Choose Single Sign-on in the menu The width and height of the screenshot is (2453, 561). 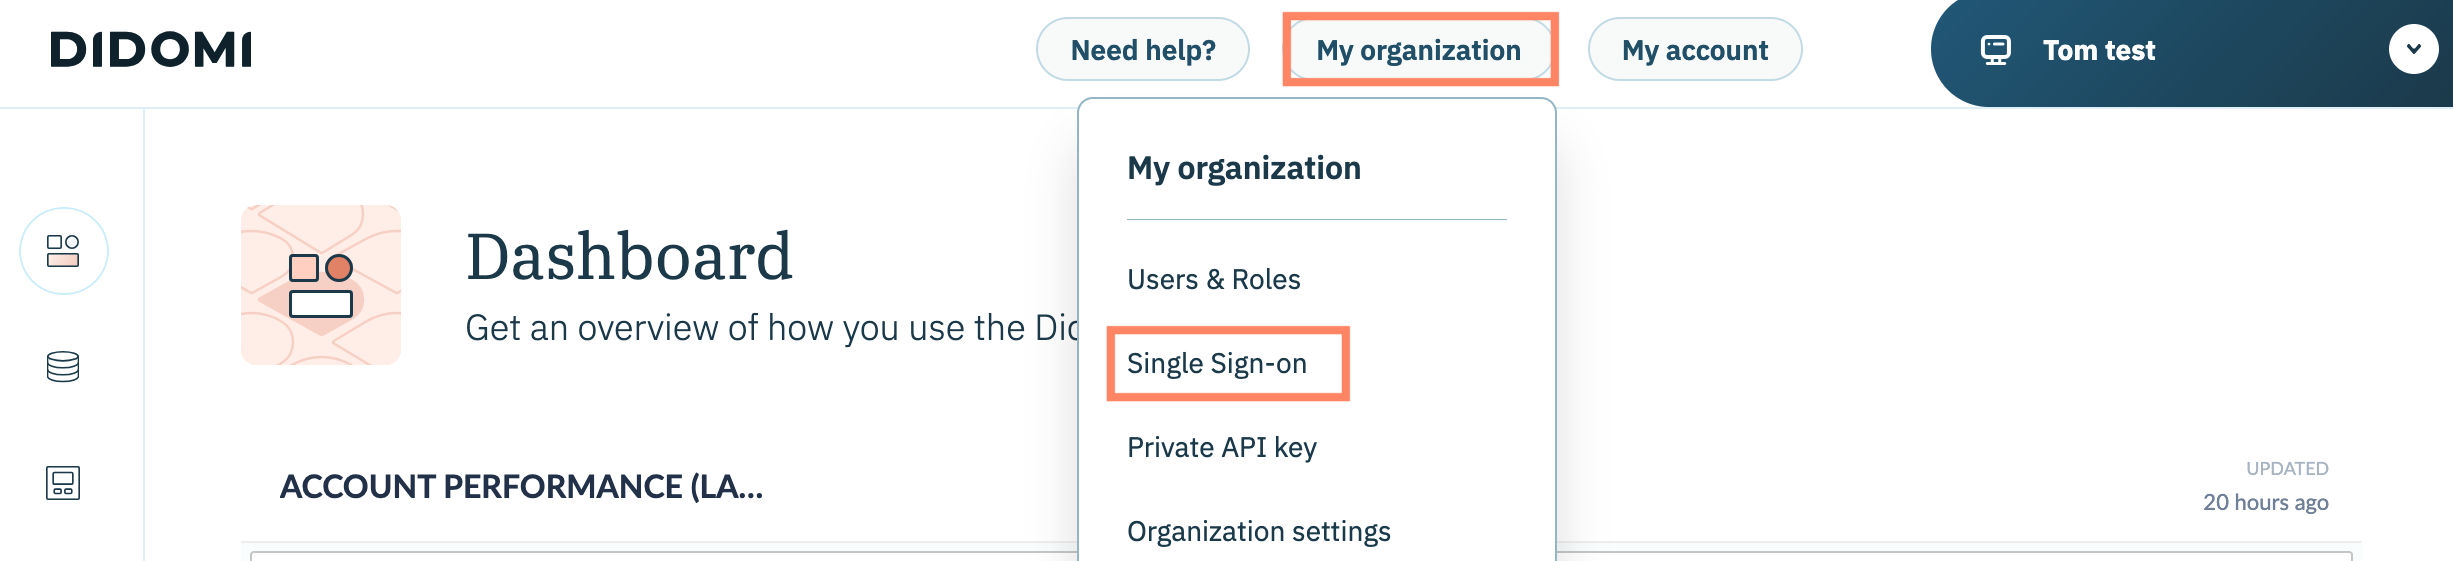coord(1216,363)
